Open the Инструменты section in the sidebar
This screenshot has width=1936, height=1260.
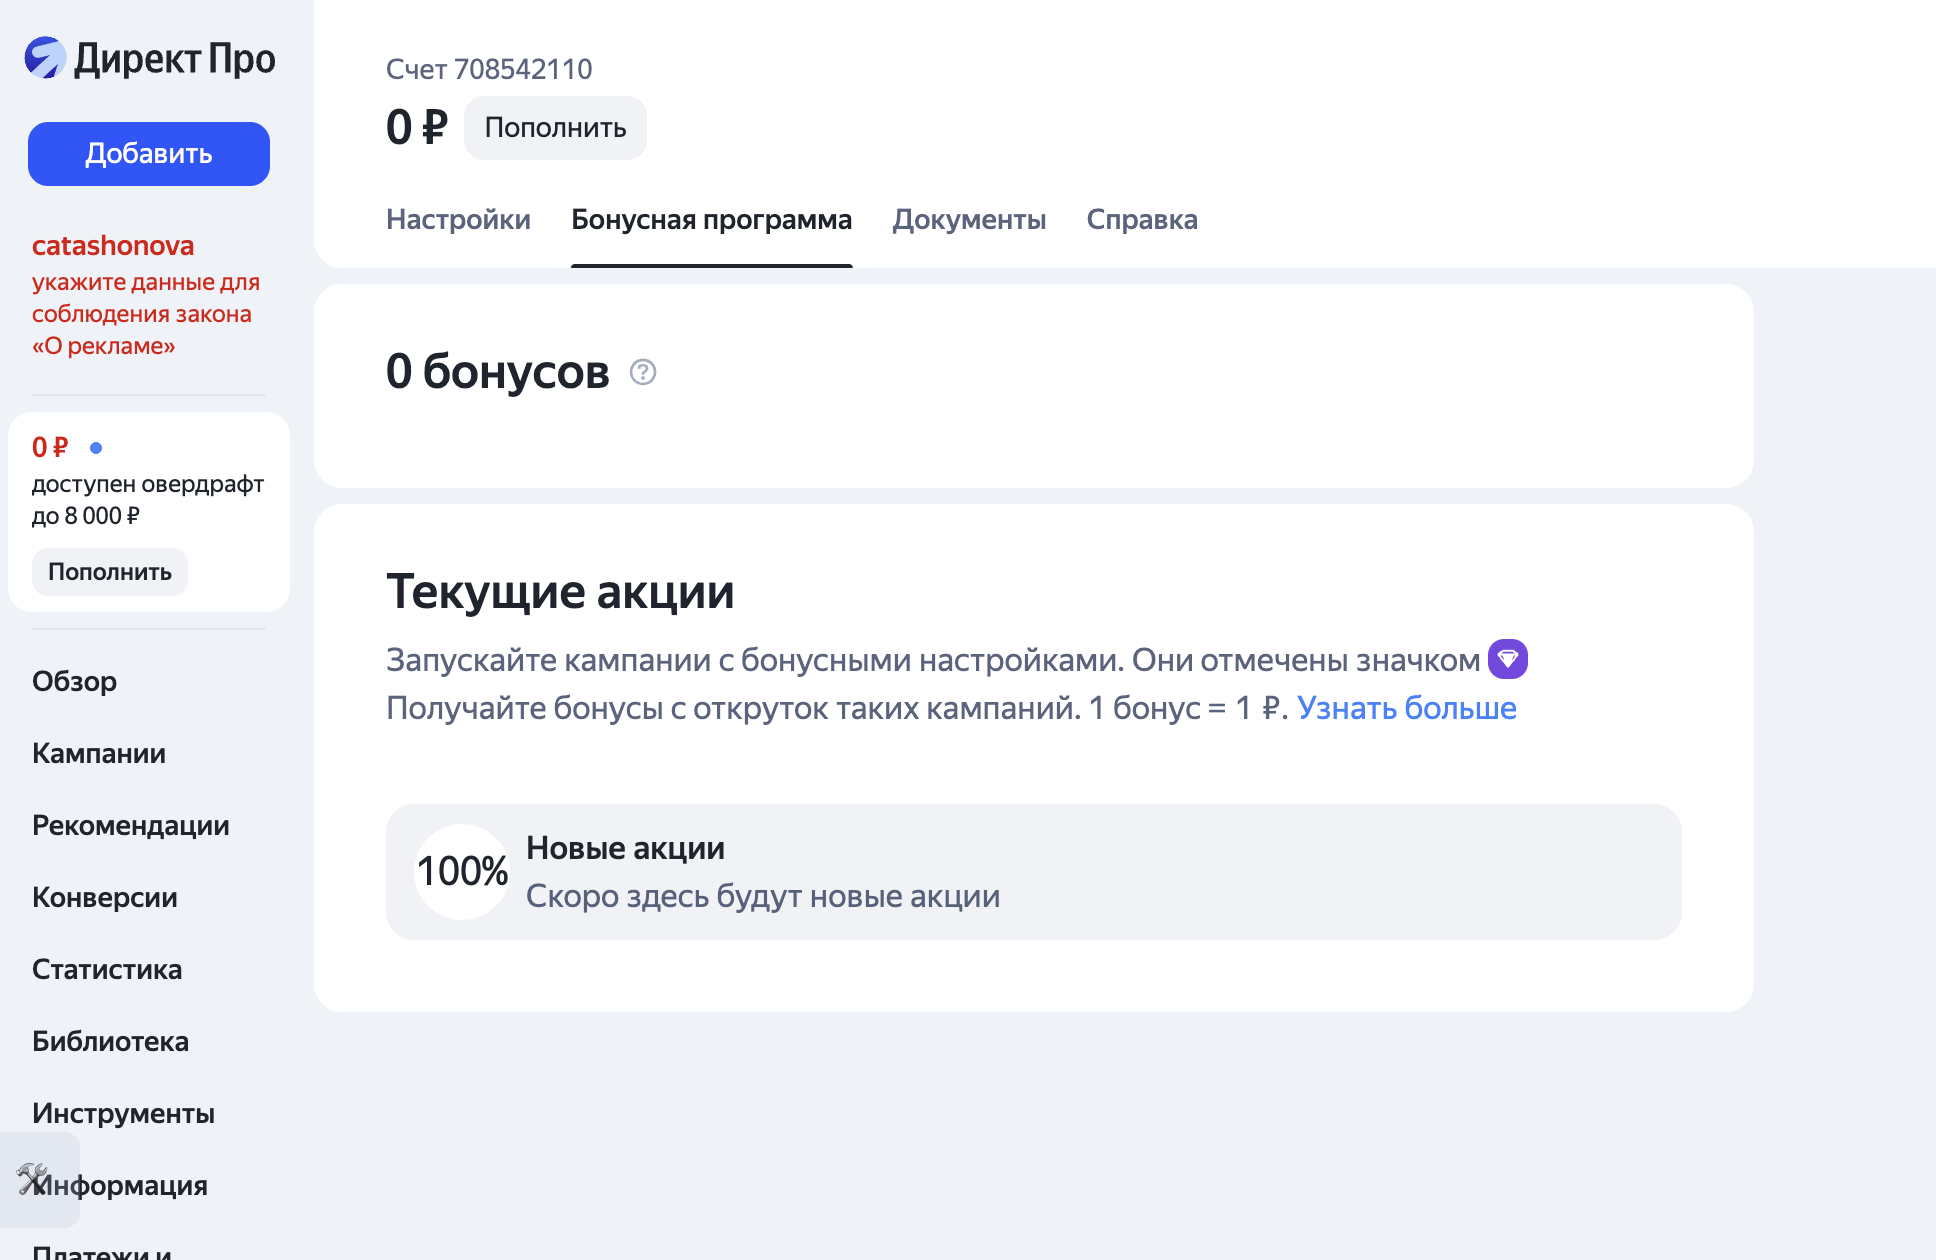123,1113
